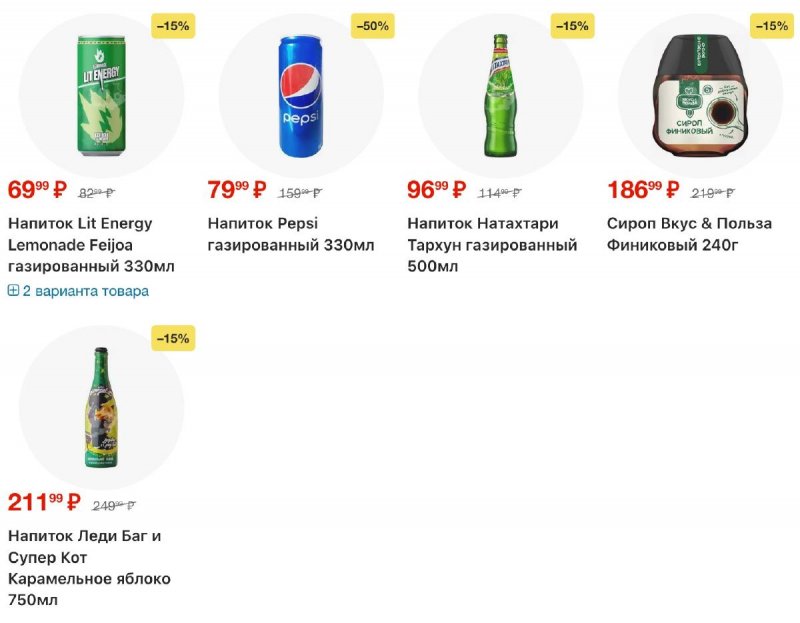Click the −15% badge on Ladybug drink
800x623 pixels.
pos(172,339)
